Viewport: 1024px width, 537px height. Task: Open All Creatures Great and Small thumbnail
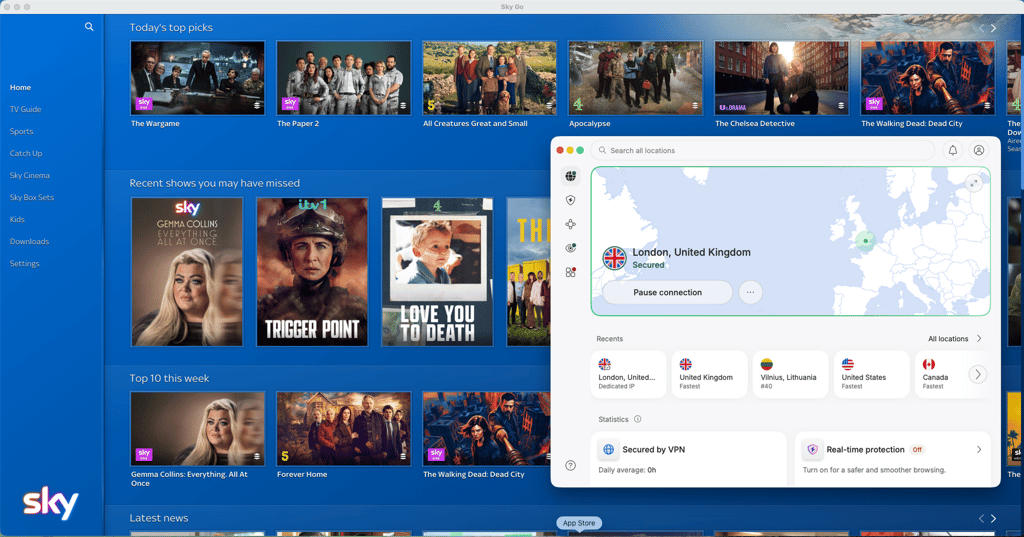pyautogui.click(x=490, y=78)
